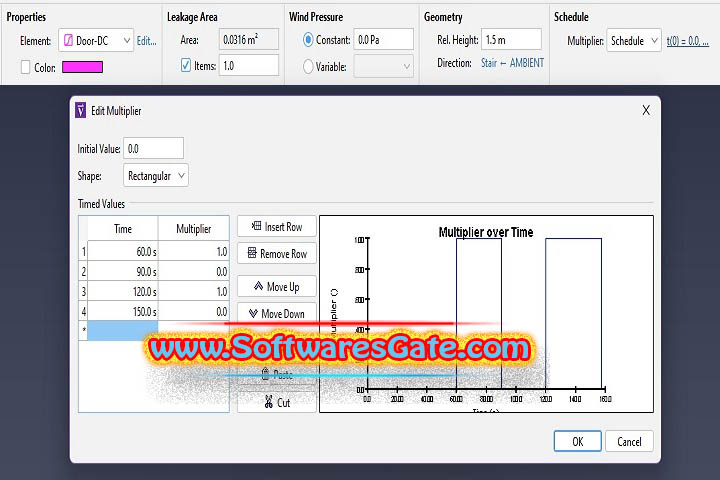720x480 pixels.
Task: Click the Edit Multiplier dialog app icon
Action: coord(80,110)
